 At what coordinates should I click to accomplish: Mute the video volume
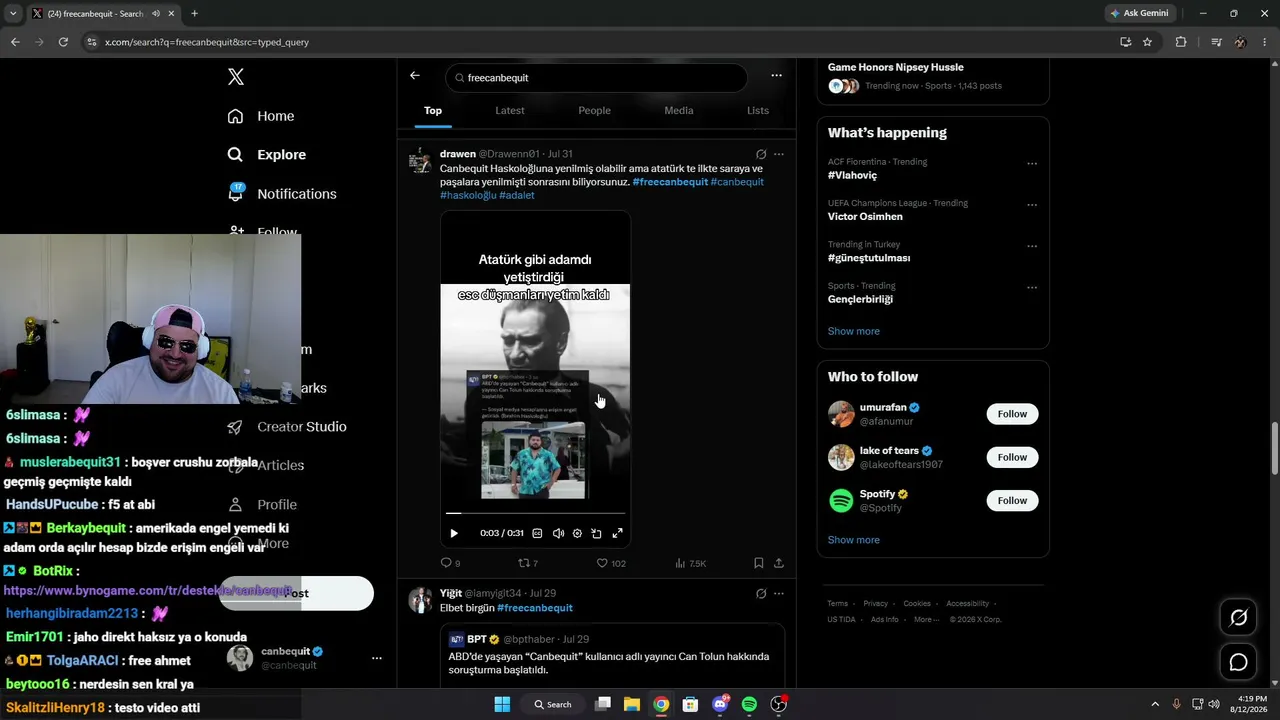[558, 534]
